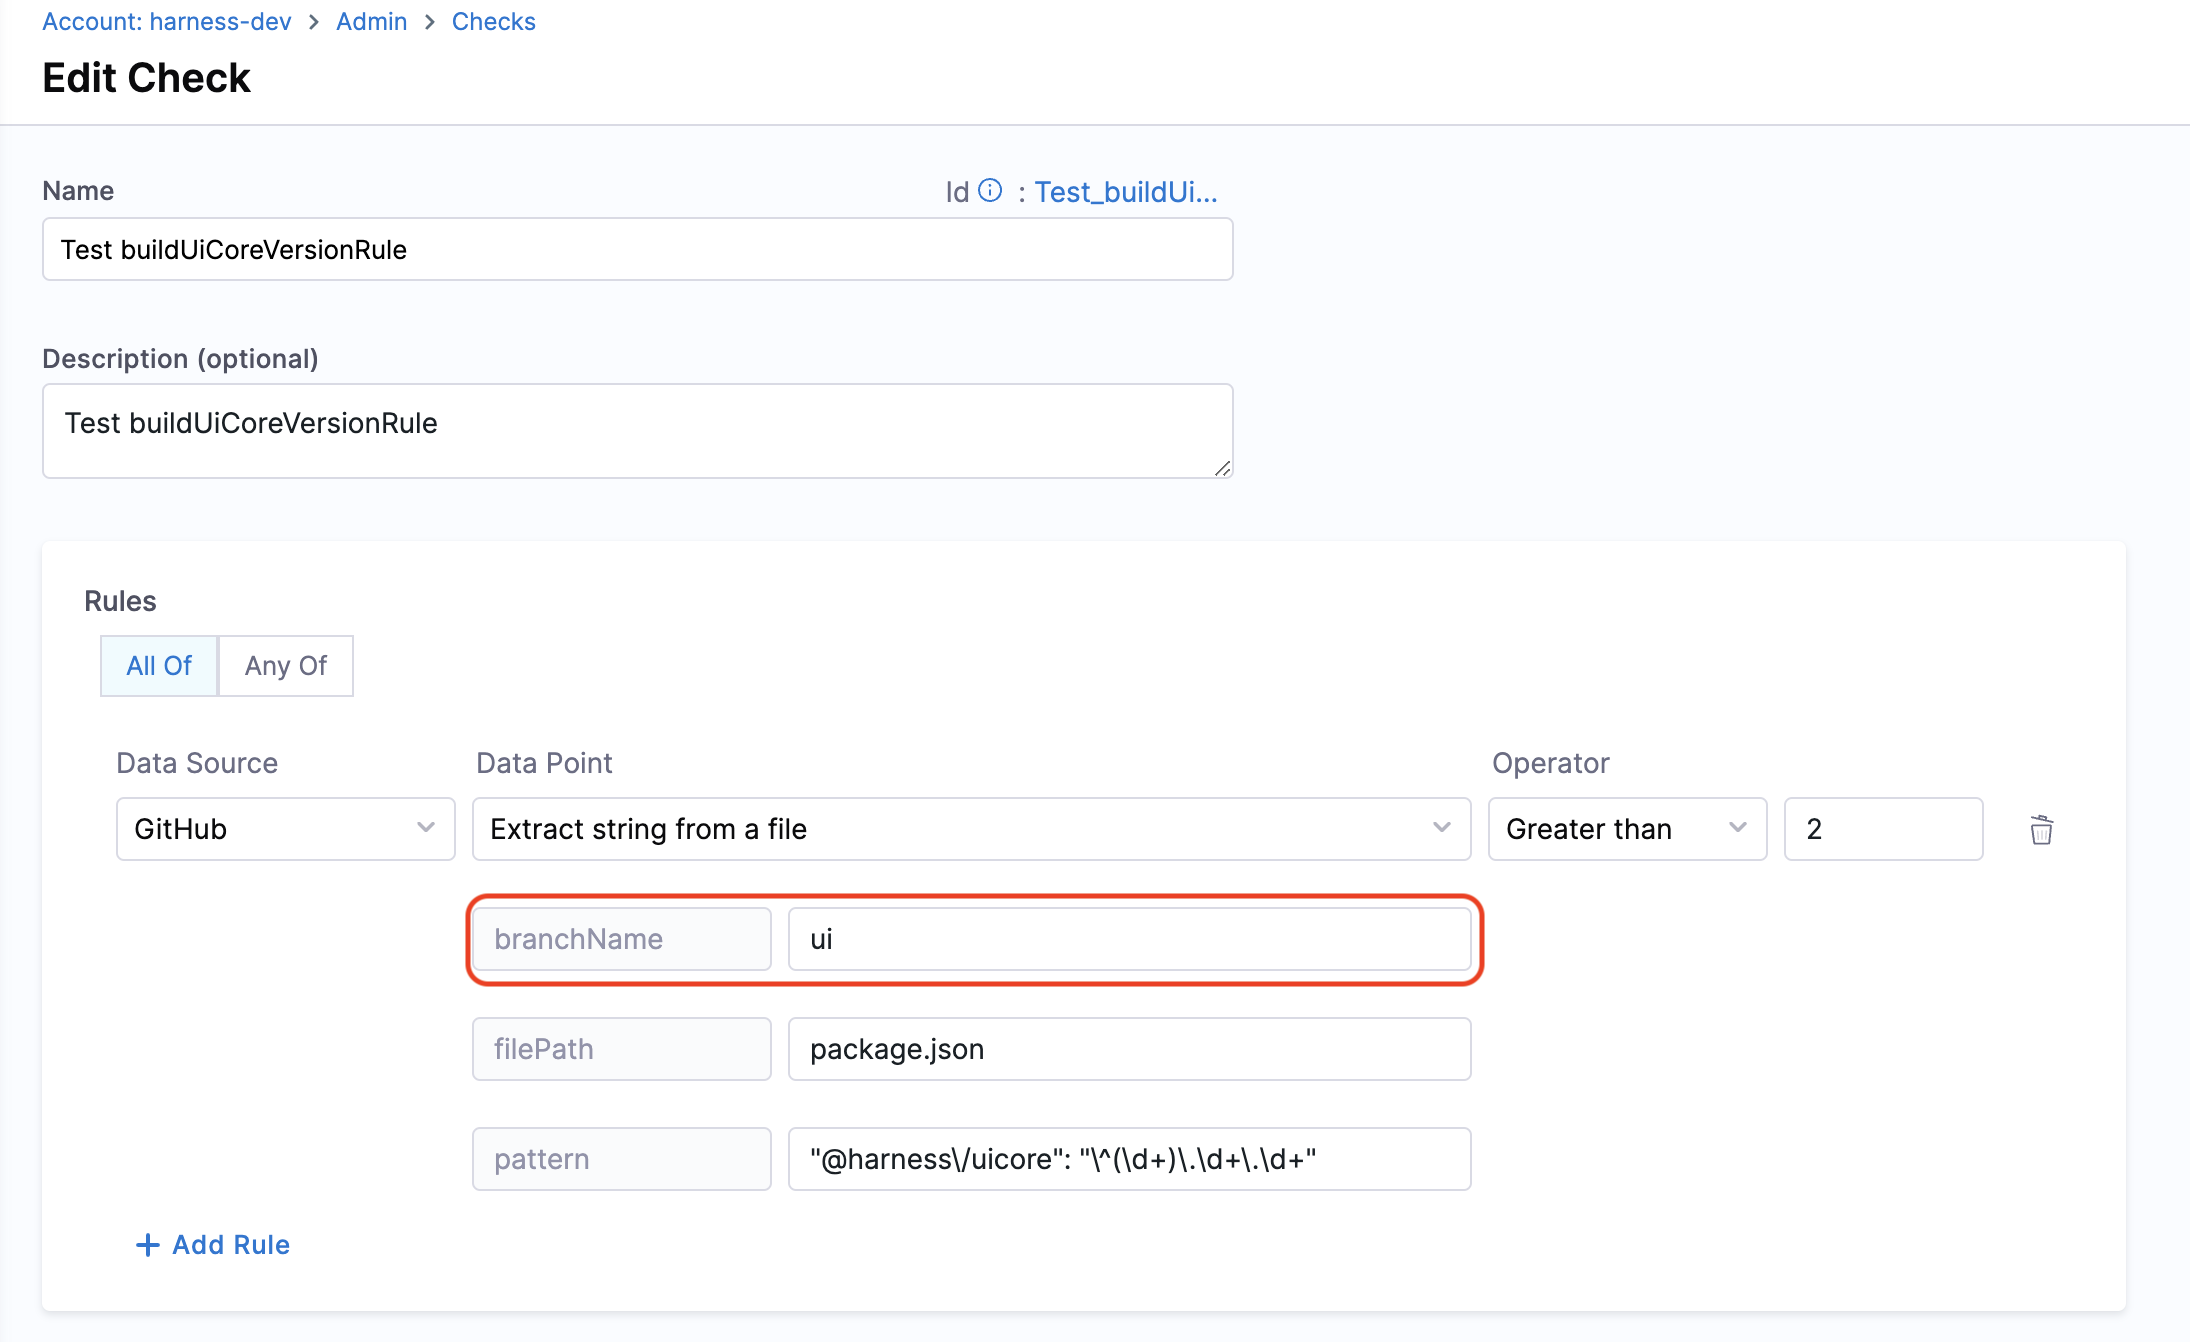Click the branchName value field containing ui
The height and width of the screenshot is (1342, 2190).
click(1129, 939)
